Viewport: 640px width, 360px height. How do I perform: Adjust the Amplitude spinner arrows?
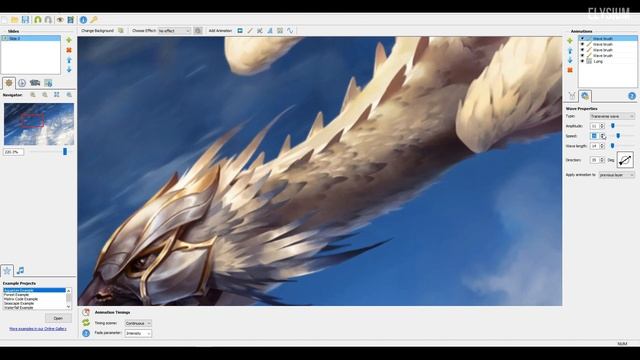(x=602, y=126)
